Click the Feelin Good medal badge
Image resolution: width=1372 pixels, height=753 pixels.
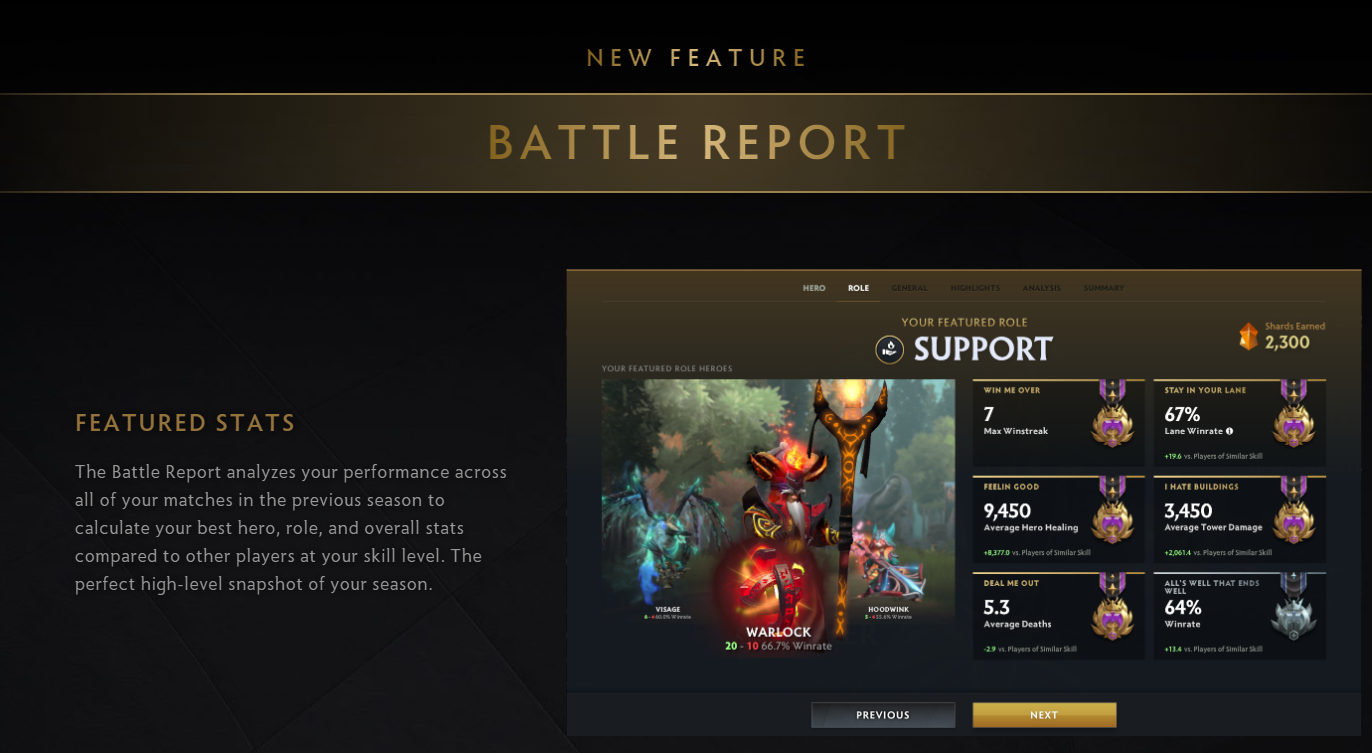click(x=1112, y=511)
